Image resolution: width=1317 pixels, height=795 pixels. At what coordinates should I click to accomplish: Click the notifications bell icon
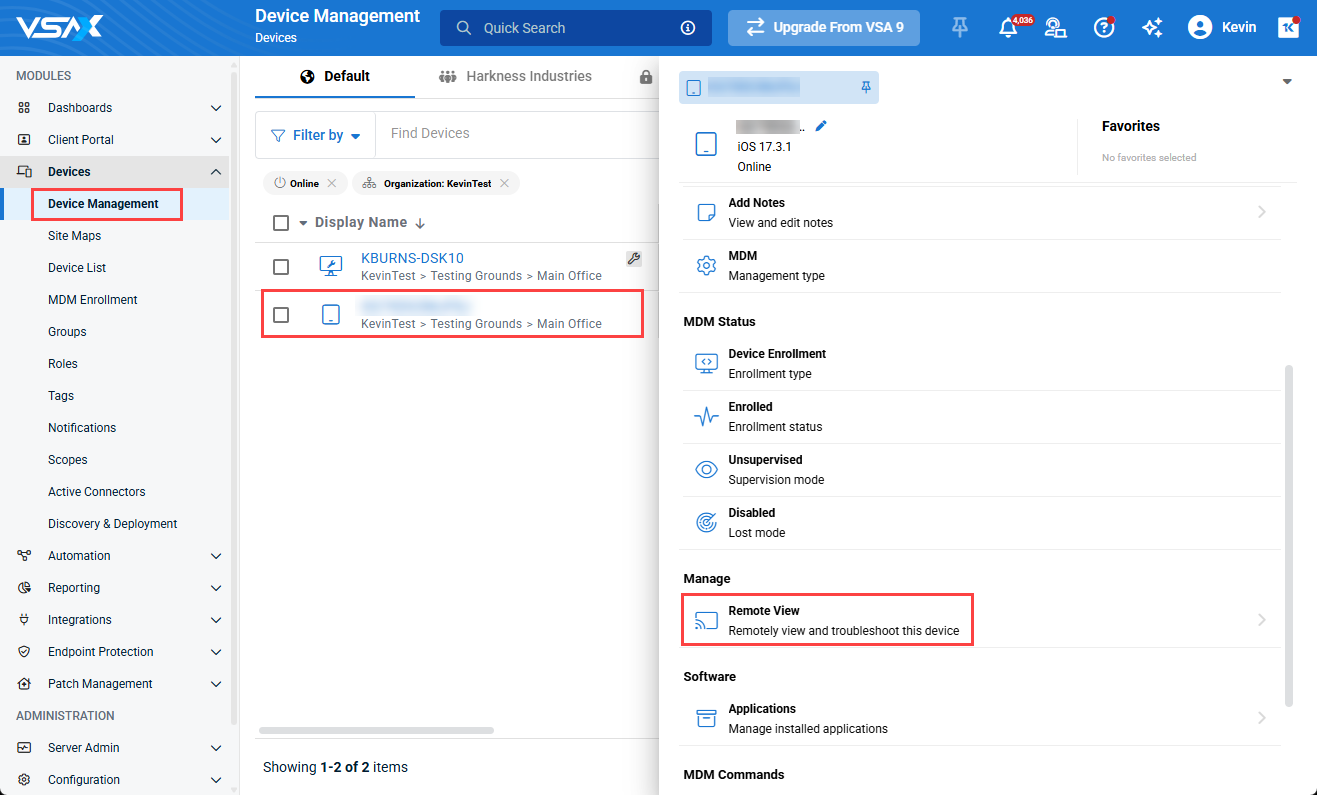1008,28
